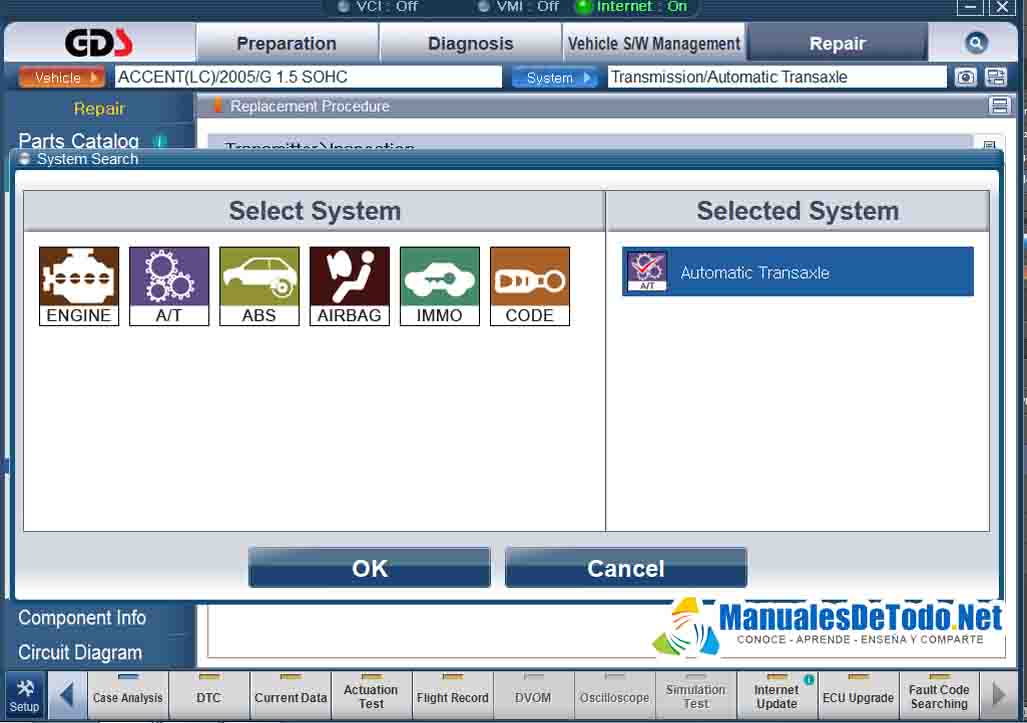This screenshot has height=723, width=1027.
Task: Pick the AIRBAG system icon
Action: pyautogui.click(x=349, y=286)
